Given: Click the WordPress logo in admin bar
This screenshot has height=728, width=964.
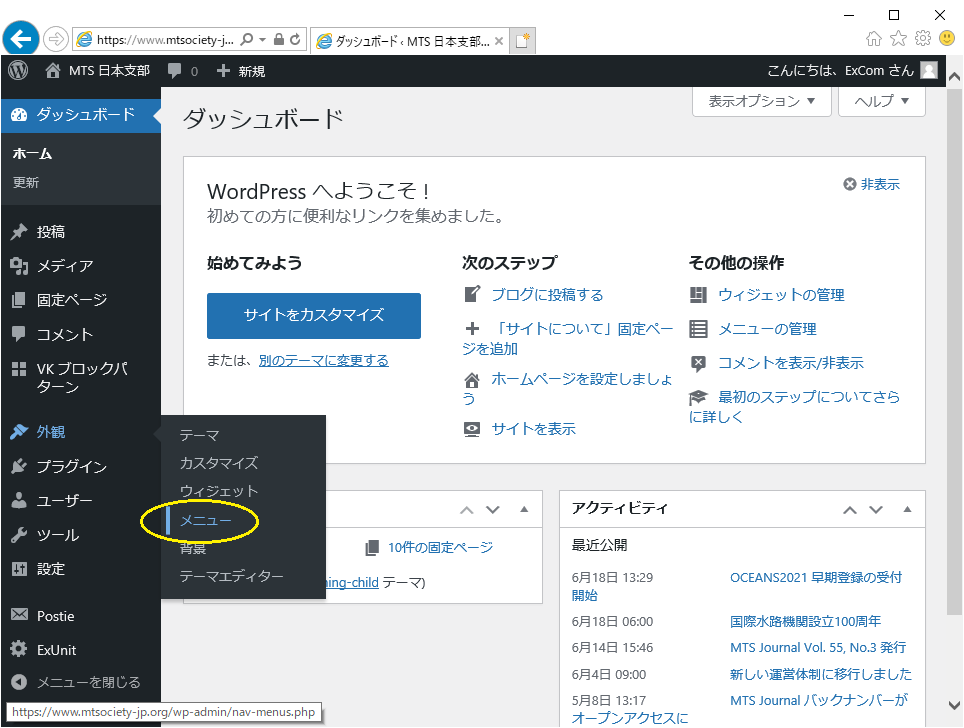Looking at the screenshot, I should click(x=18, y=71).
